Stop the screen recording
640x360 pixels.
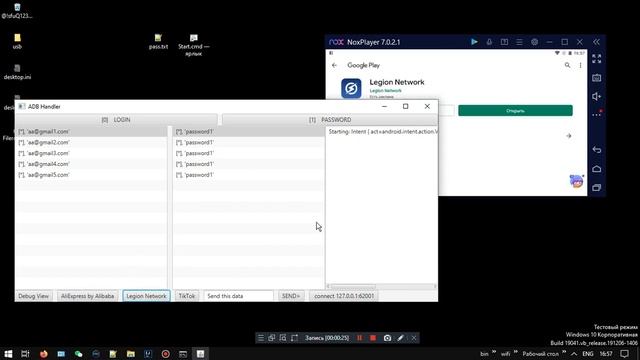pos(373,338)
